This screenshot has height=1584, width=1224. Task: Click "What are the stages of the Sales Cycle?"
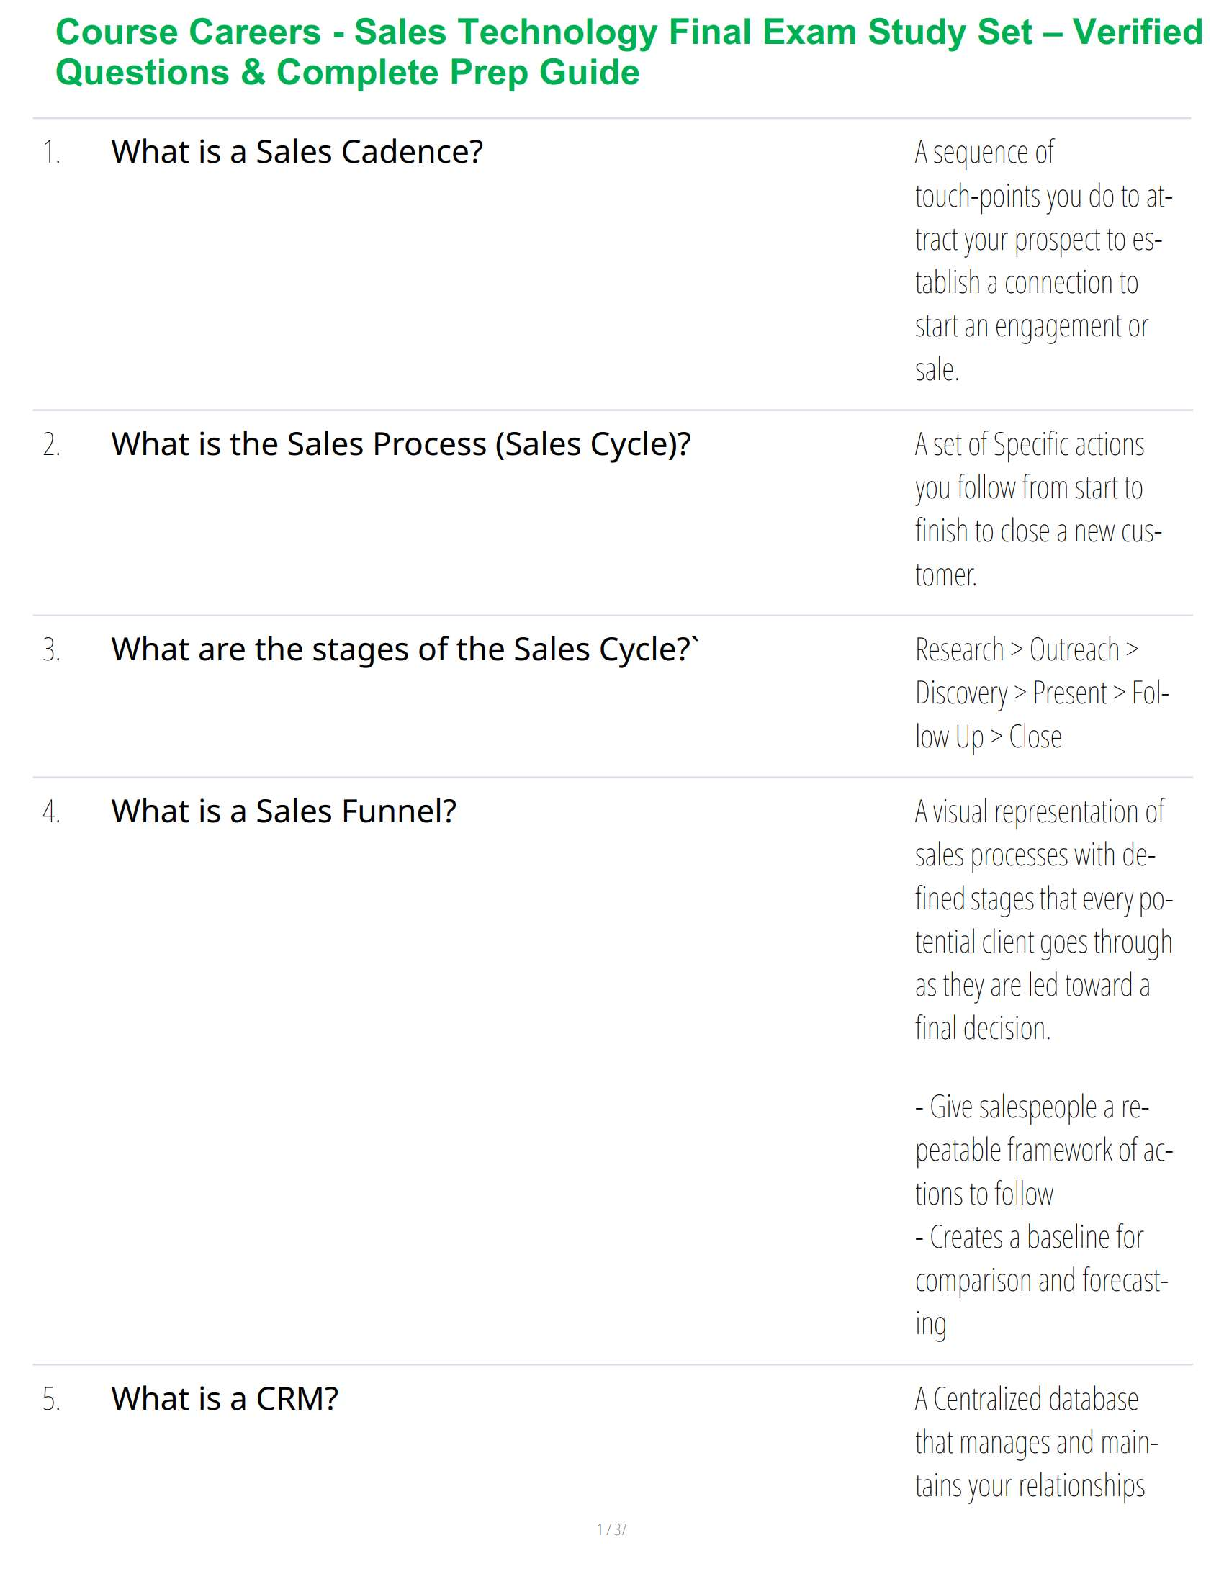404,650
